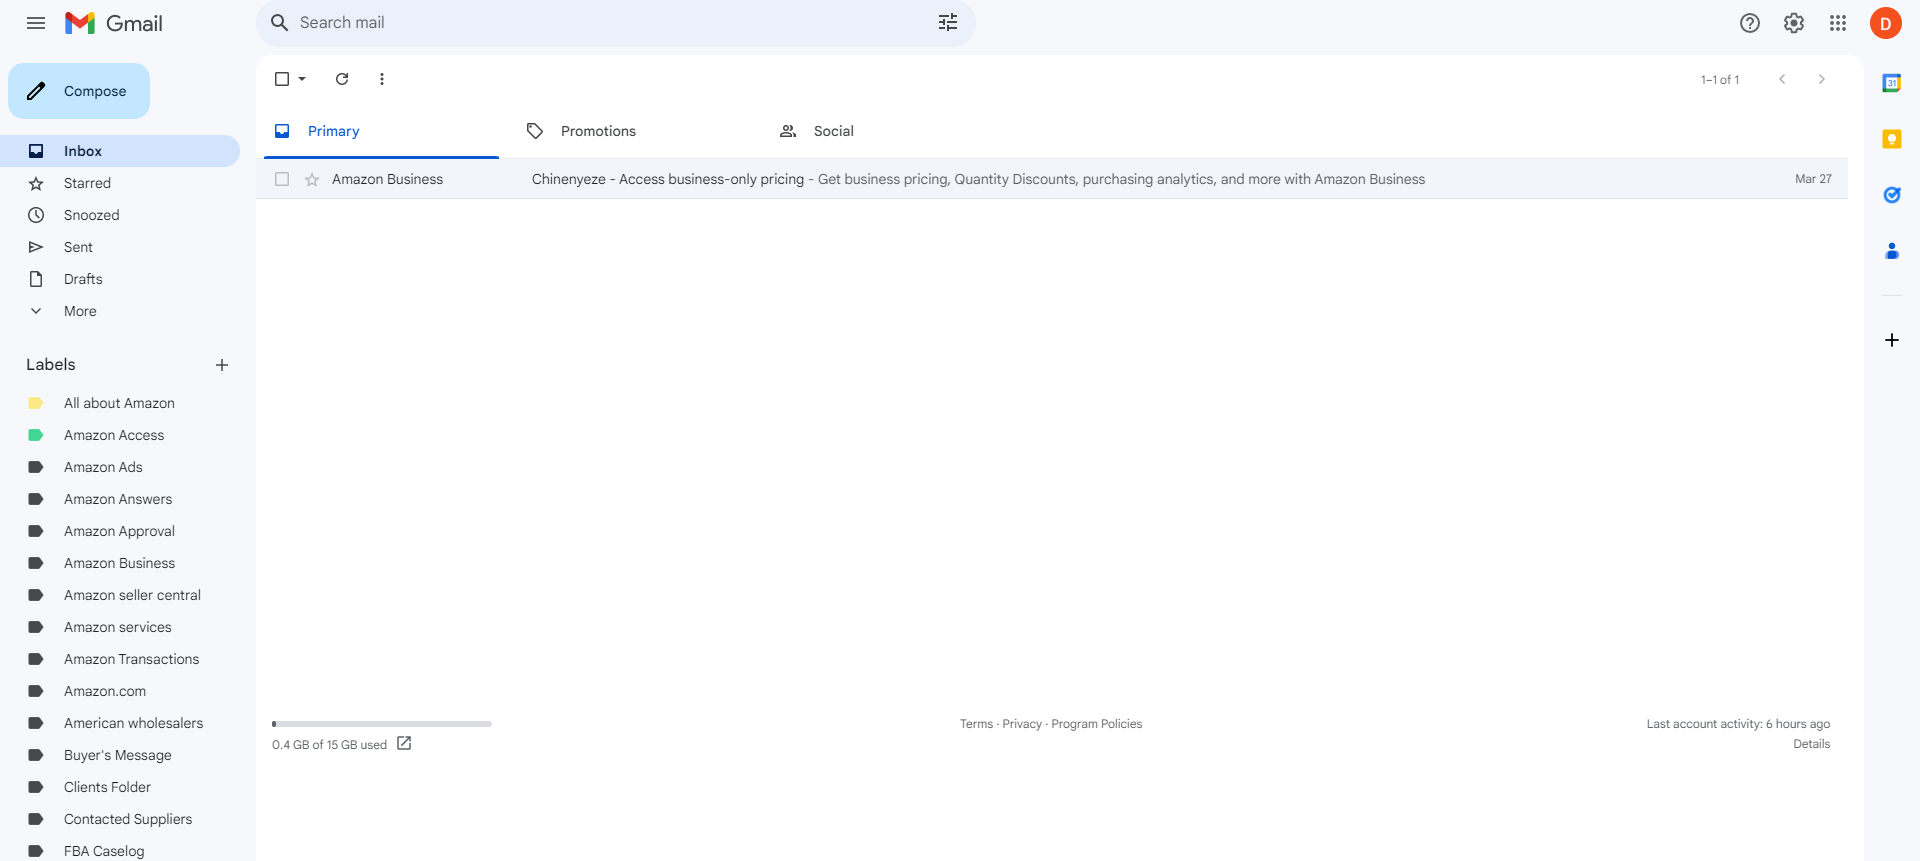This screenshot has height=861, width=1920.
Task: Open the Buyer's Message label
Action: pyautogui.click(x=120, y=755)
